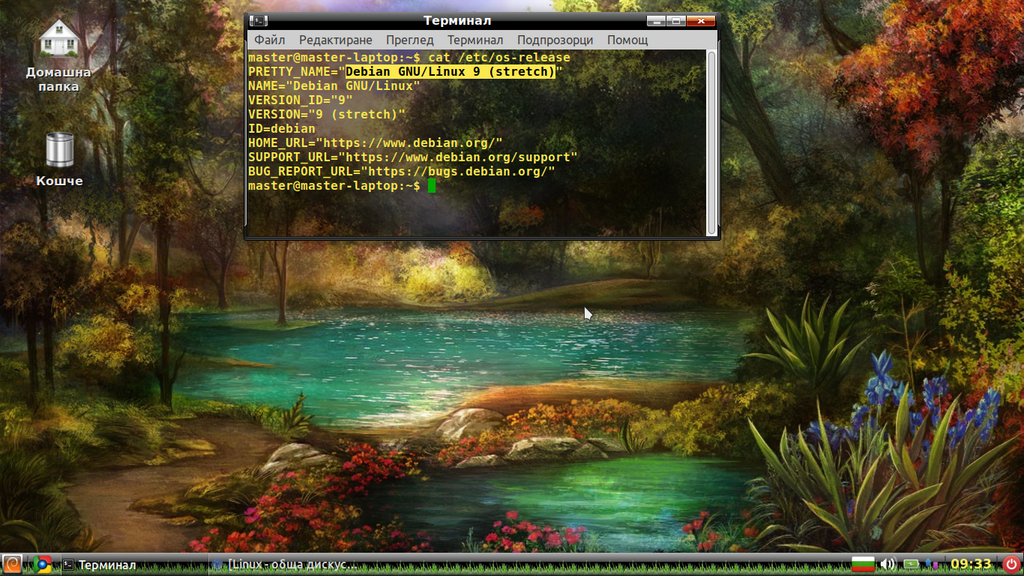This screenshot has height=576, width=1024.
Task: Click the terminal vertical scrollbar
Action: [x=712, y=142]
